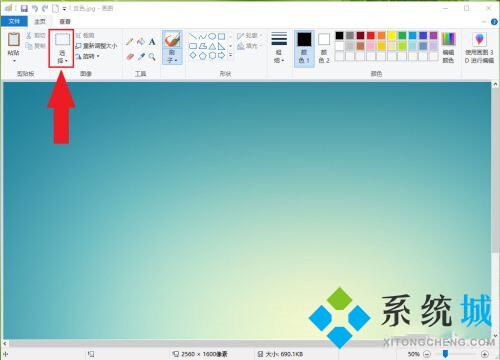Screen dimensions: 500x360
Task: Click the horizontal scrollbar left arrow
Action: 5,343
